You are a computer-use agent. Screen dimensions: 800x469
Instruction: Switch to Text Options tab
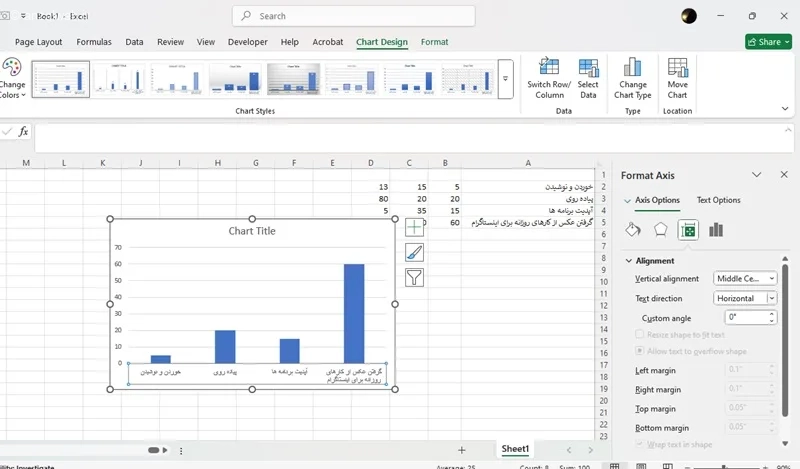click(x=718, y=200)
